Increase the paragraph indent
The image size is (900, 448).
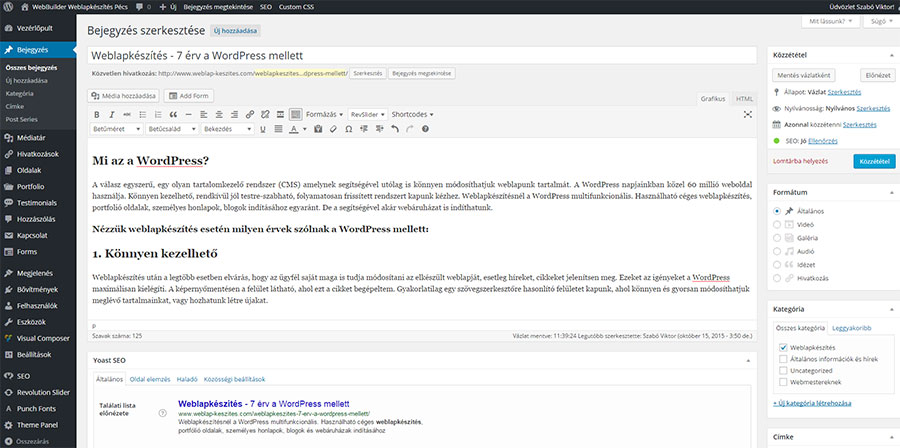(x=379, y=129)
